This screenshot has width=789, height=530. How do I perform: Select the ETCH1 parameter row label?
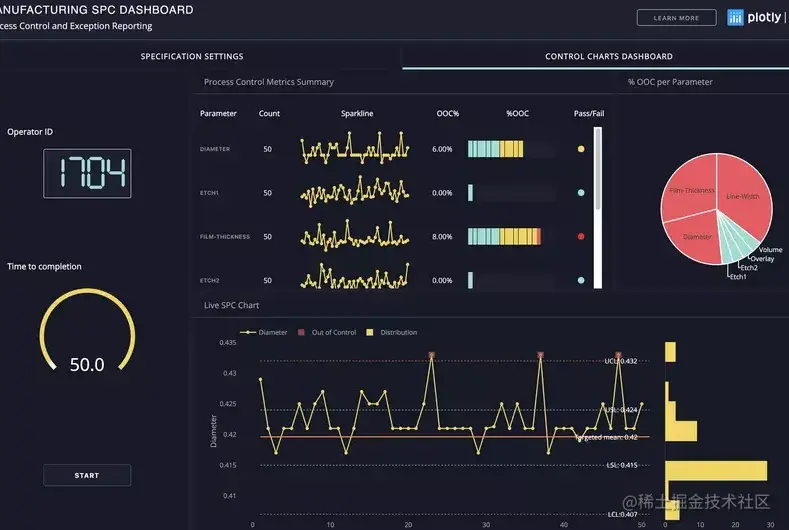(209, 193)
